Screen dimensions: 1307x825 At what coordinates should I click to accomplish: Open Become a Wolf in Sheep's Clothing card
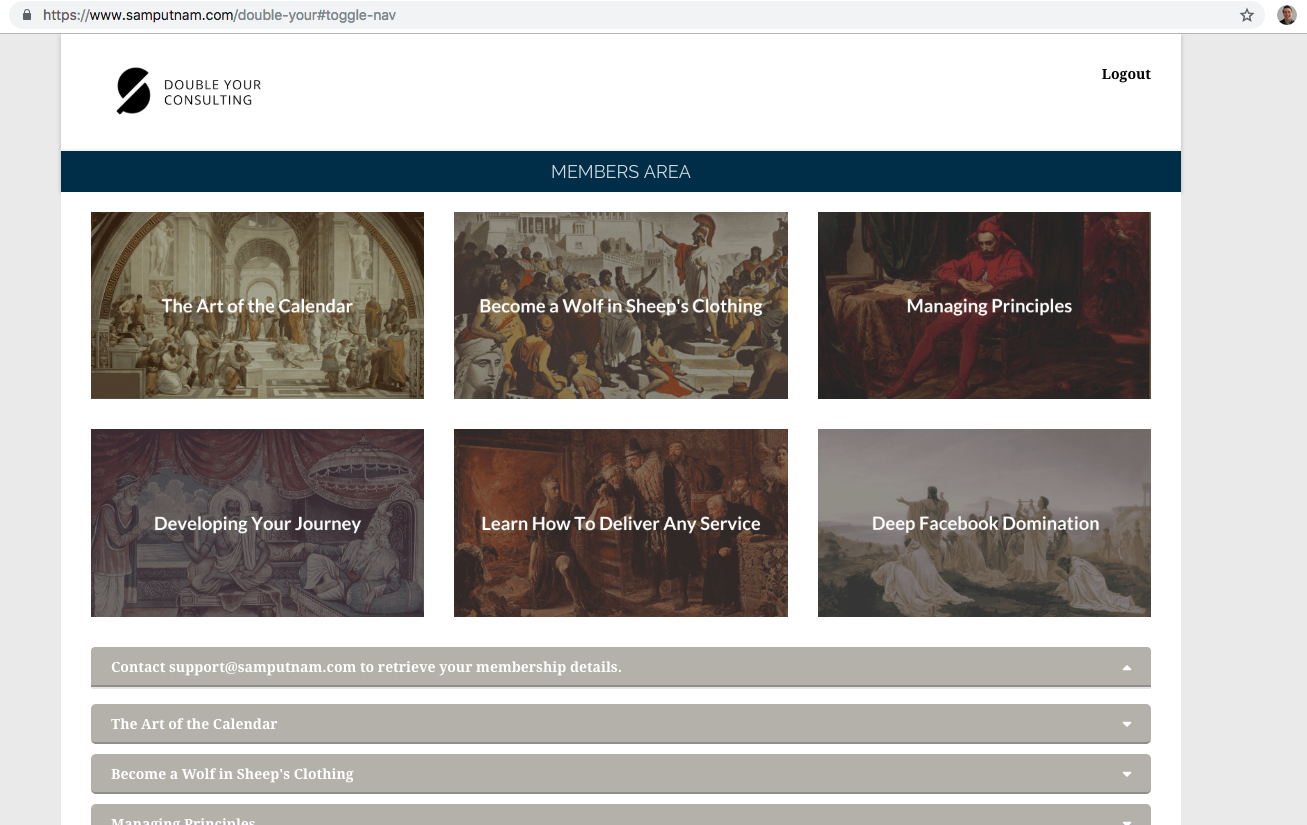pyautogui.click(x=621, y=305)
